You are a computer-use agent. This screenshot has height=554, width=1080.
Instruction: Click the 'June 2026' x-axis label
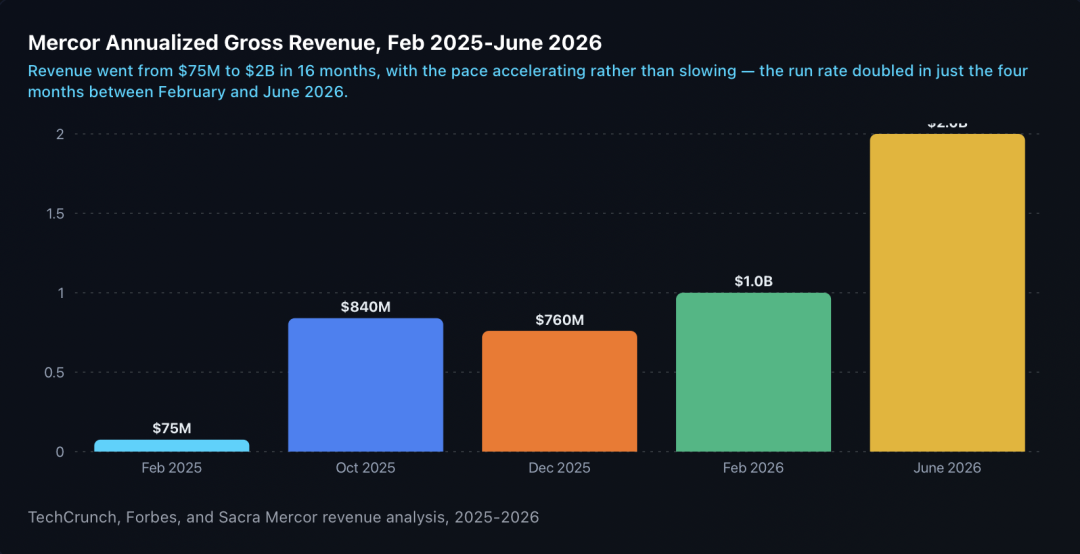tap(947, 468)
